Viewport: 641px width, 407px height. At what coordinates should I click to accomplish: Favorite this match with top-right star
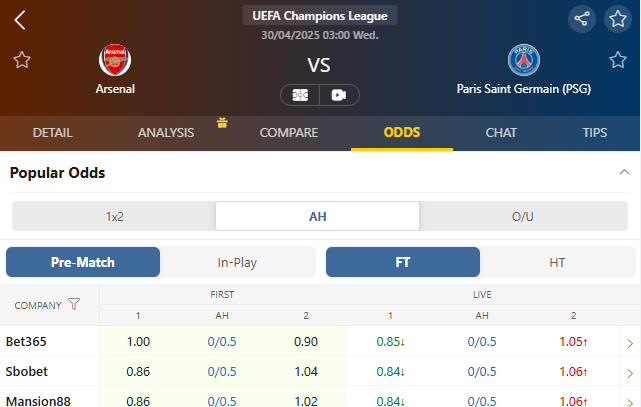[618, 19]
